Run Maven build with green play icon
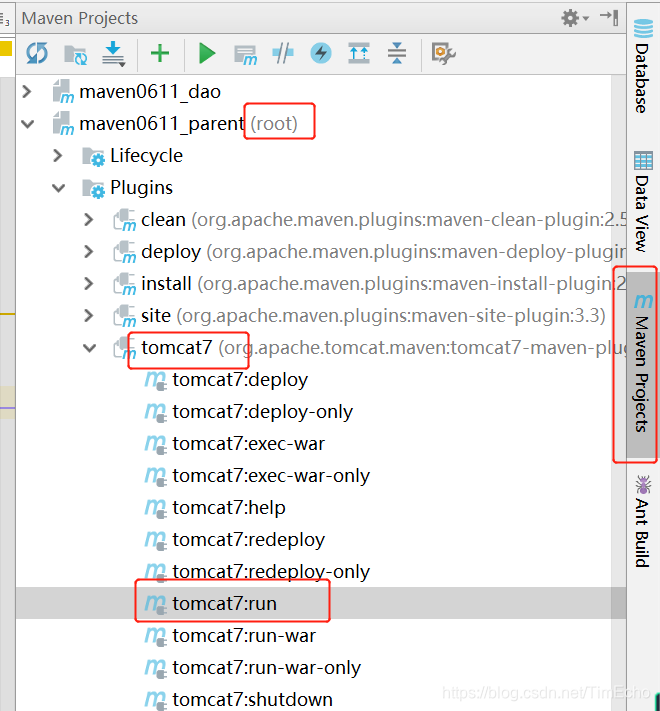Screen dimensions: 660x711 click(x=207, y=54)
